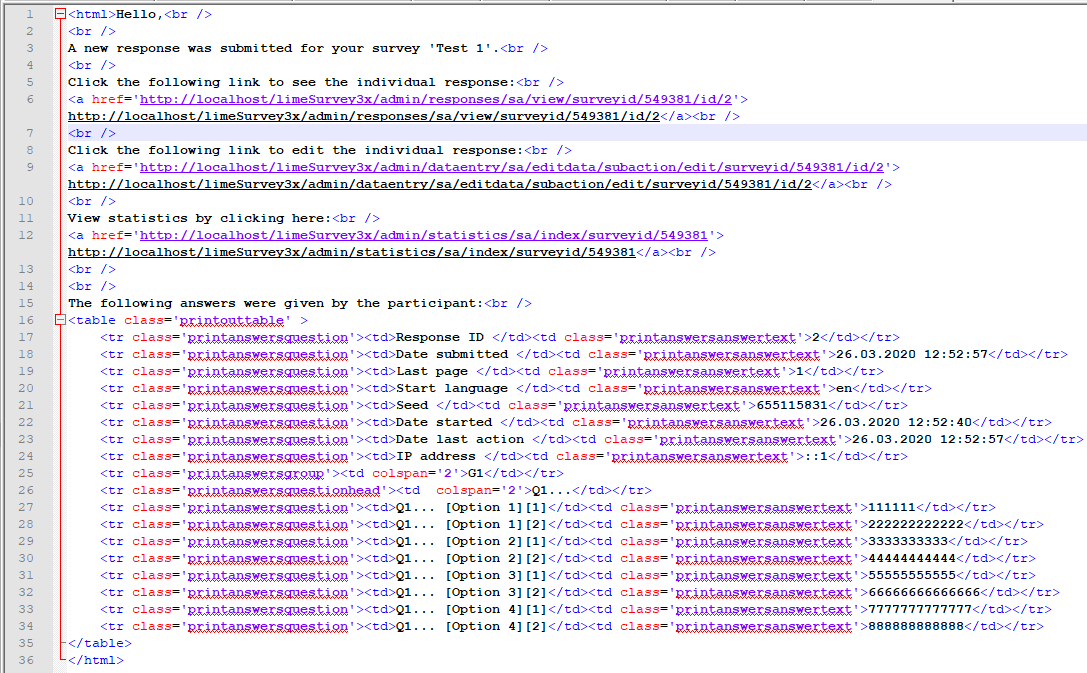Click the 'printouttable' class name on line 16
The width and height of the screenshot is (1087, 673).
231,320
